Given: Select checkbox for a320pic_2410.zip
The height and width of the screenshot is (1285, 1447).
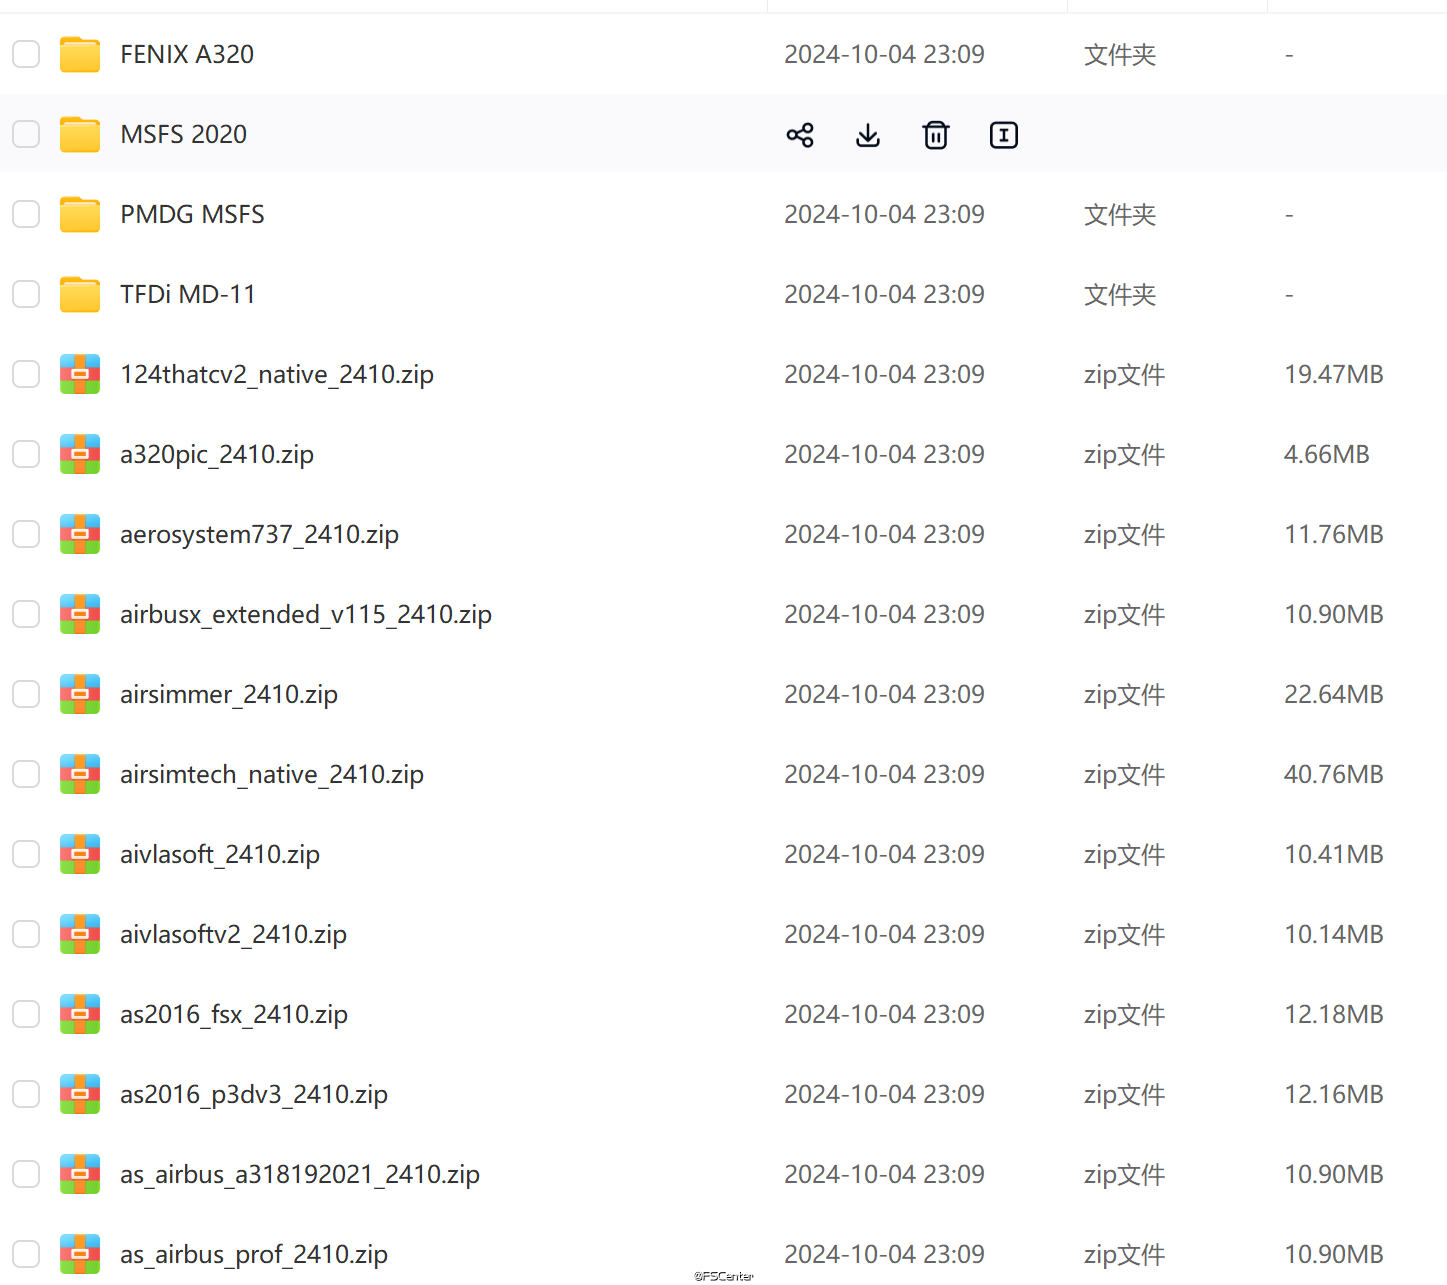Looking at the screenshot, I should (x=26, y=454).
